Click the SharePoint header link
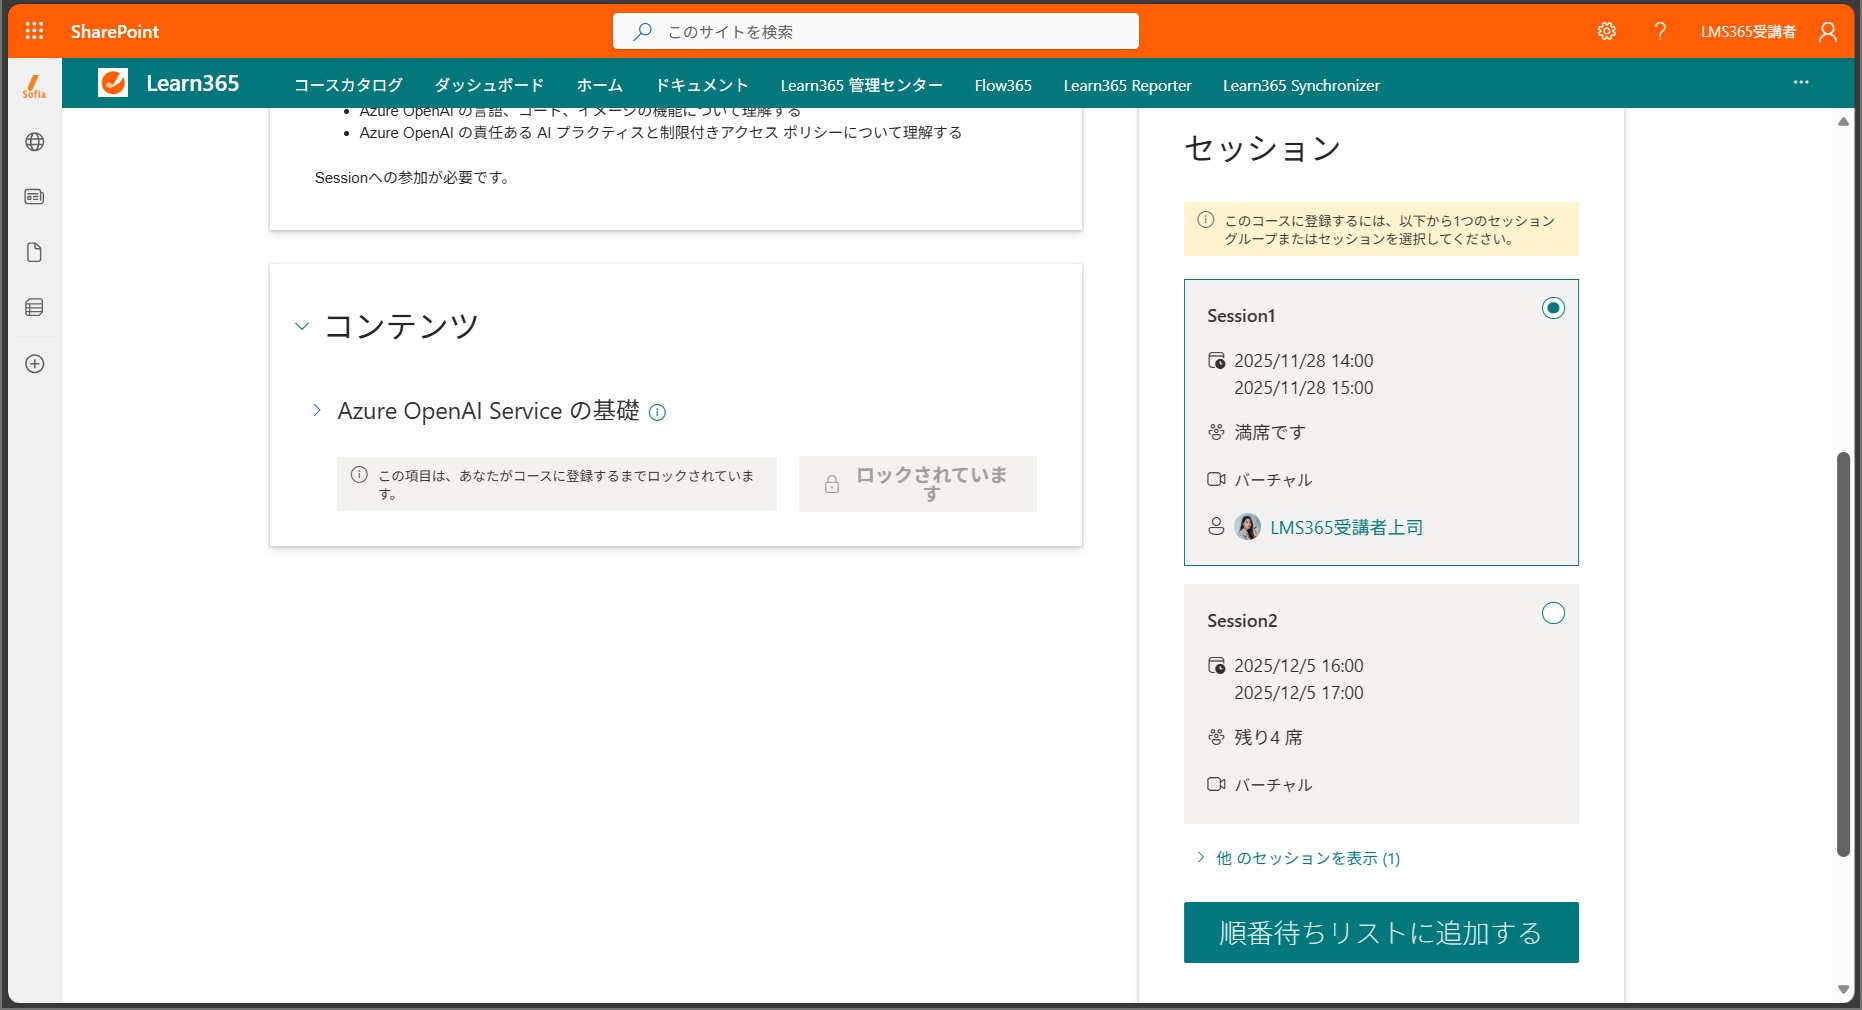 (x=115, y=31)
